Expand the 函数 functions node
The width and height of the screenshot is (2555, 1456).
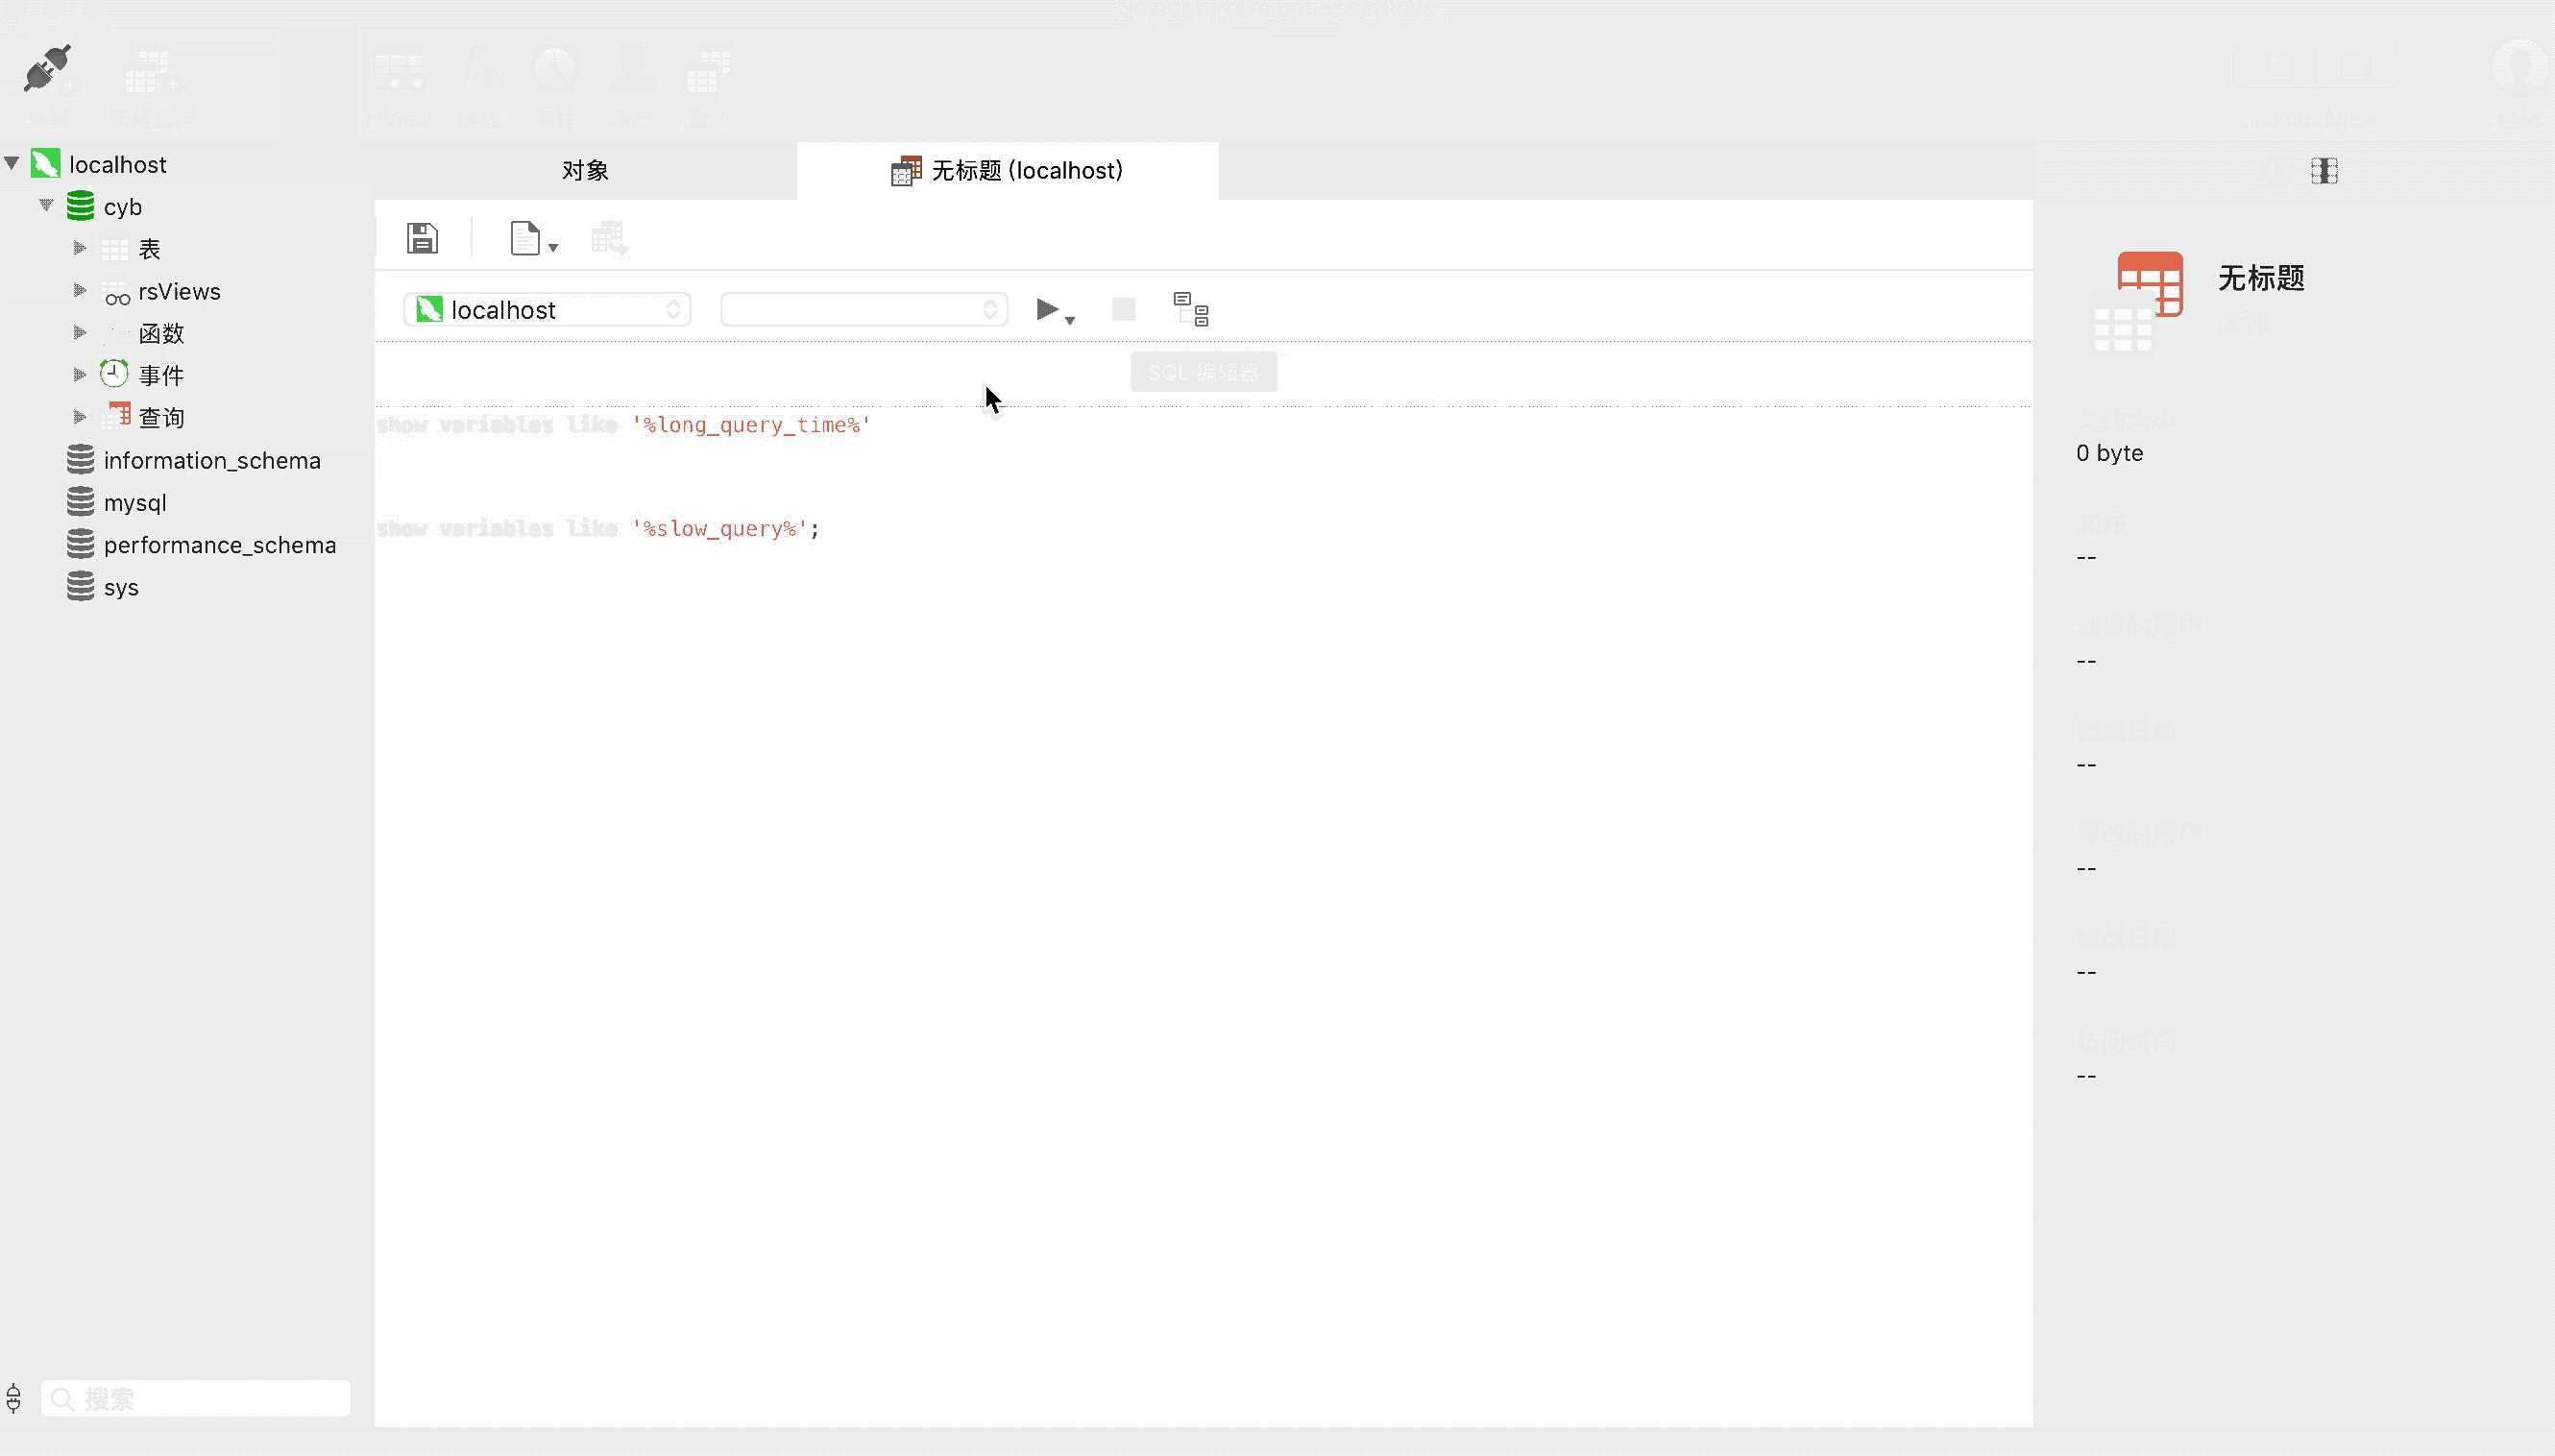coord(80,332)
